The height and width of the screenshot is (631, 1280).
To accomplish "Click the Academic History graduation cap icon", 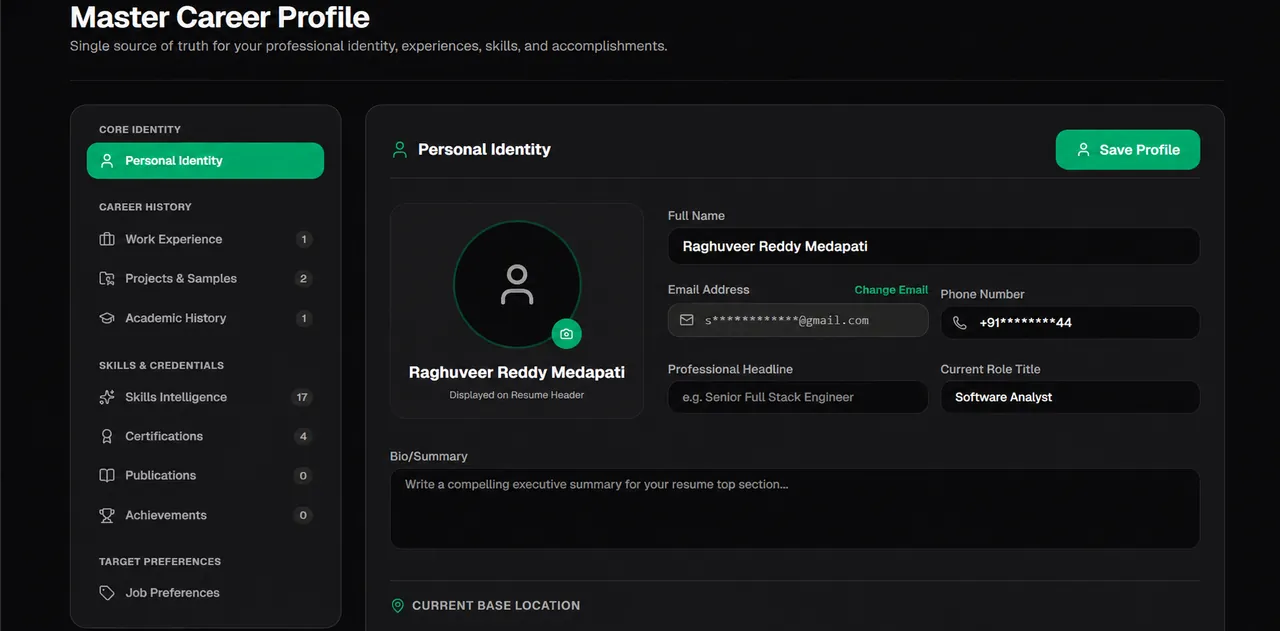I will click(107, 318).
